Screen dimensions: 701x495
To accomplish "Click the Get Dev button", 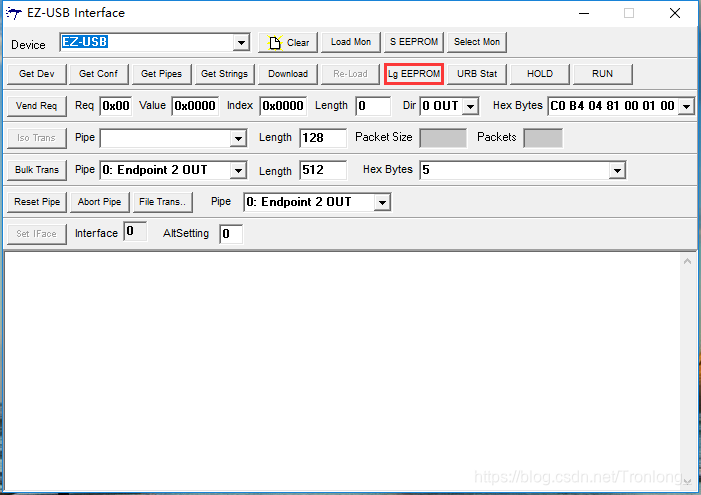I will pos(37,74).
